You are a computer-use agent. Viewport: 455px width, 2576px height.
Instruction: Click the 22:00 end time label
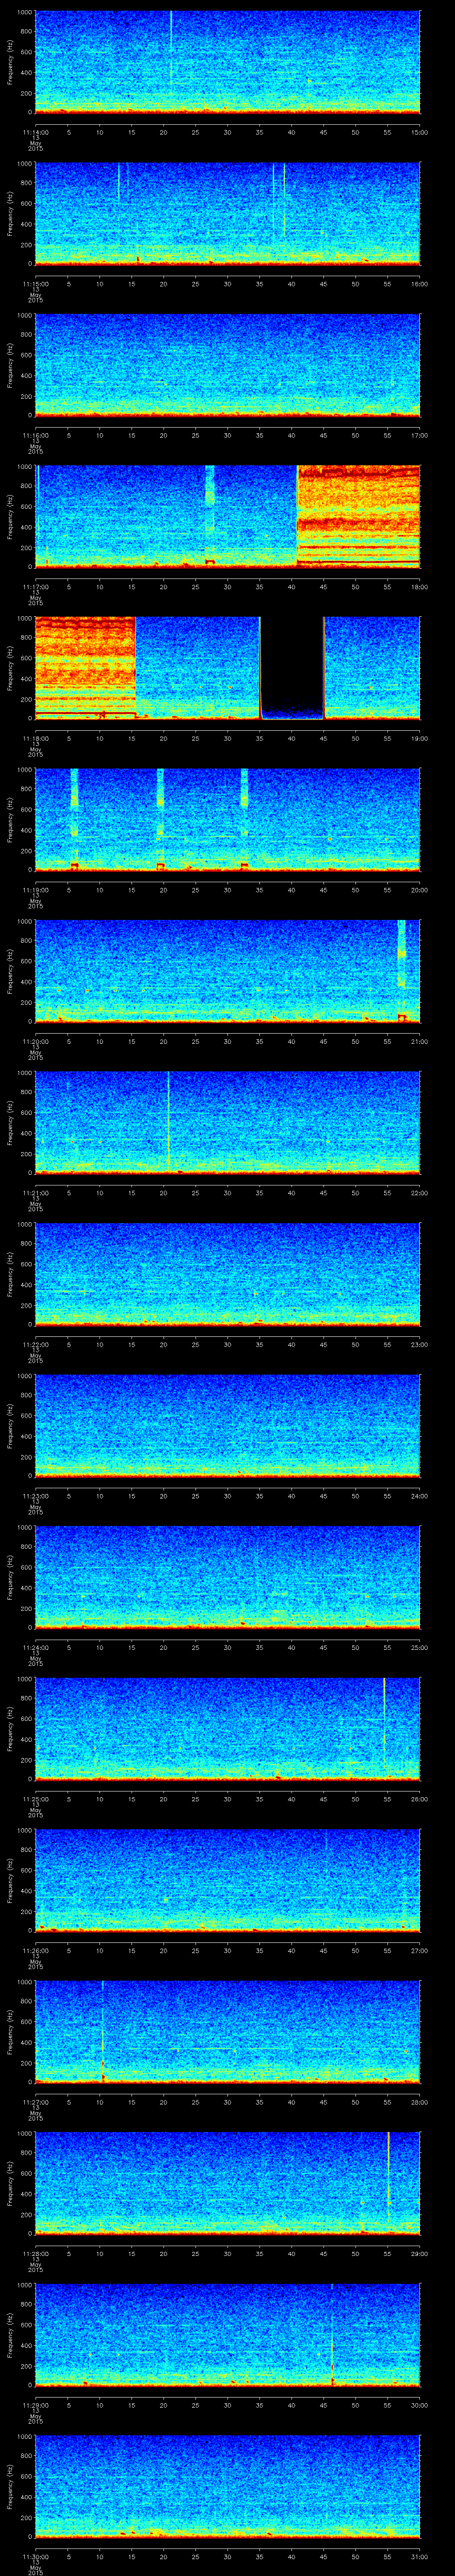point(420,1193)
